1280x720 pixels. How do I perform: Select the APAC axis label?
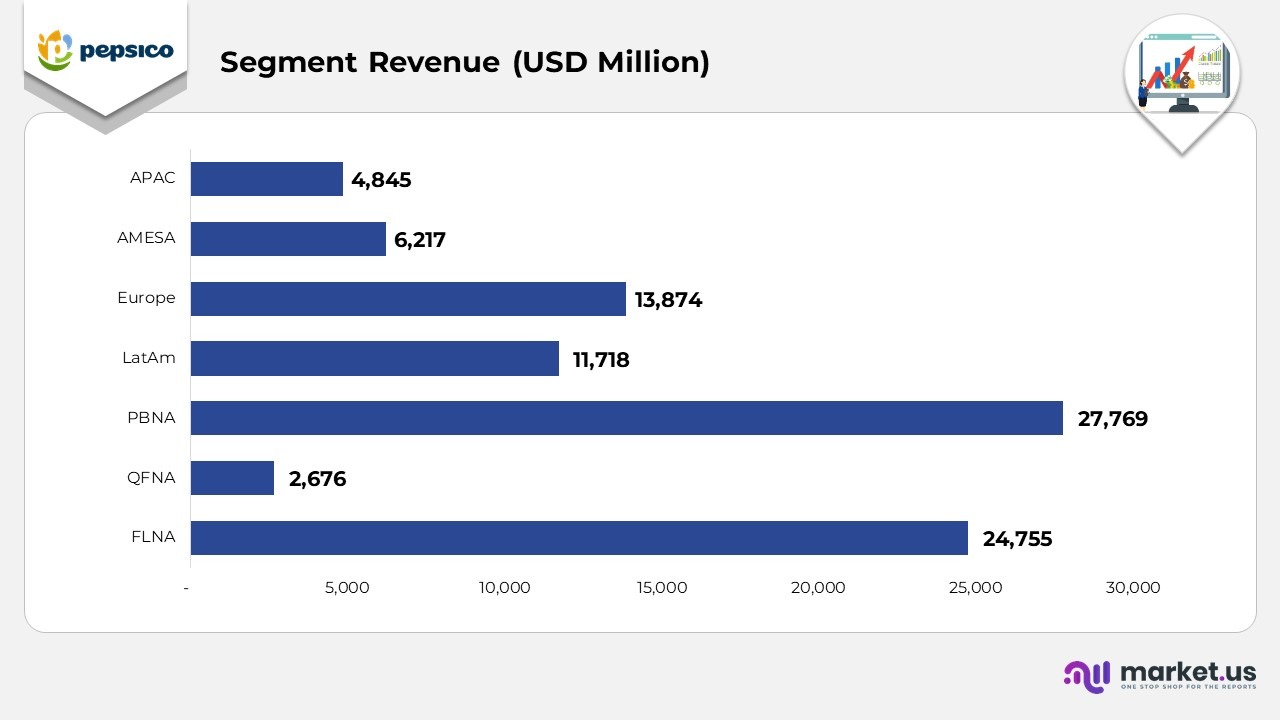(152, 177)
